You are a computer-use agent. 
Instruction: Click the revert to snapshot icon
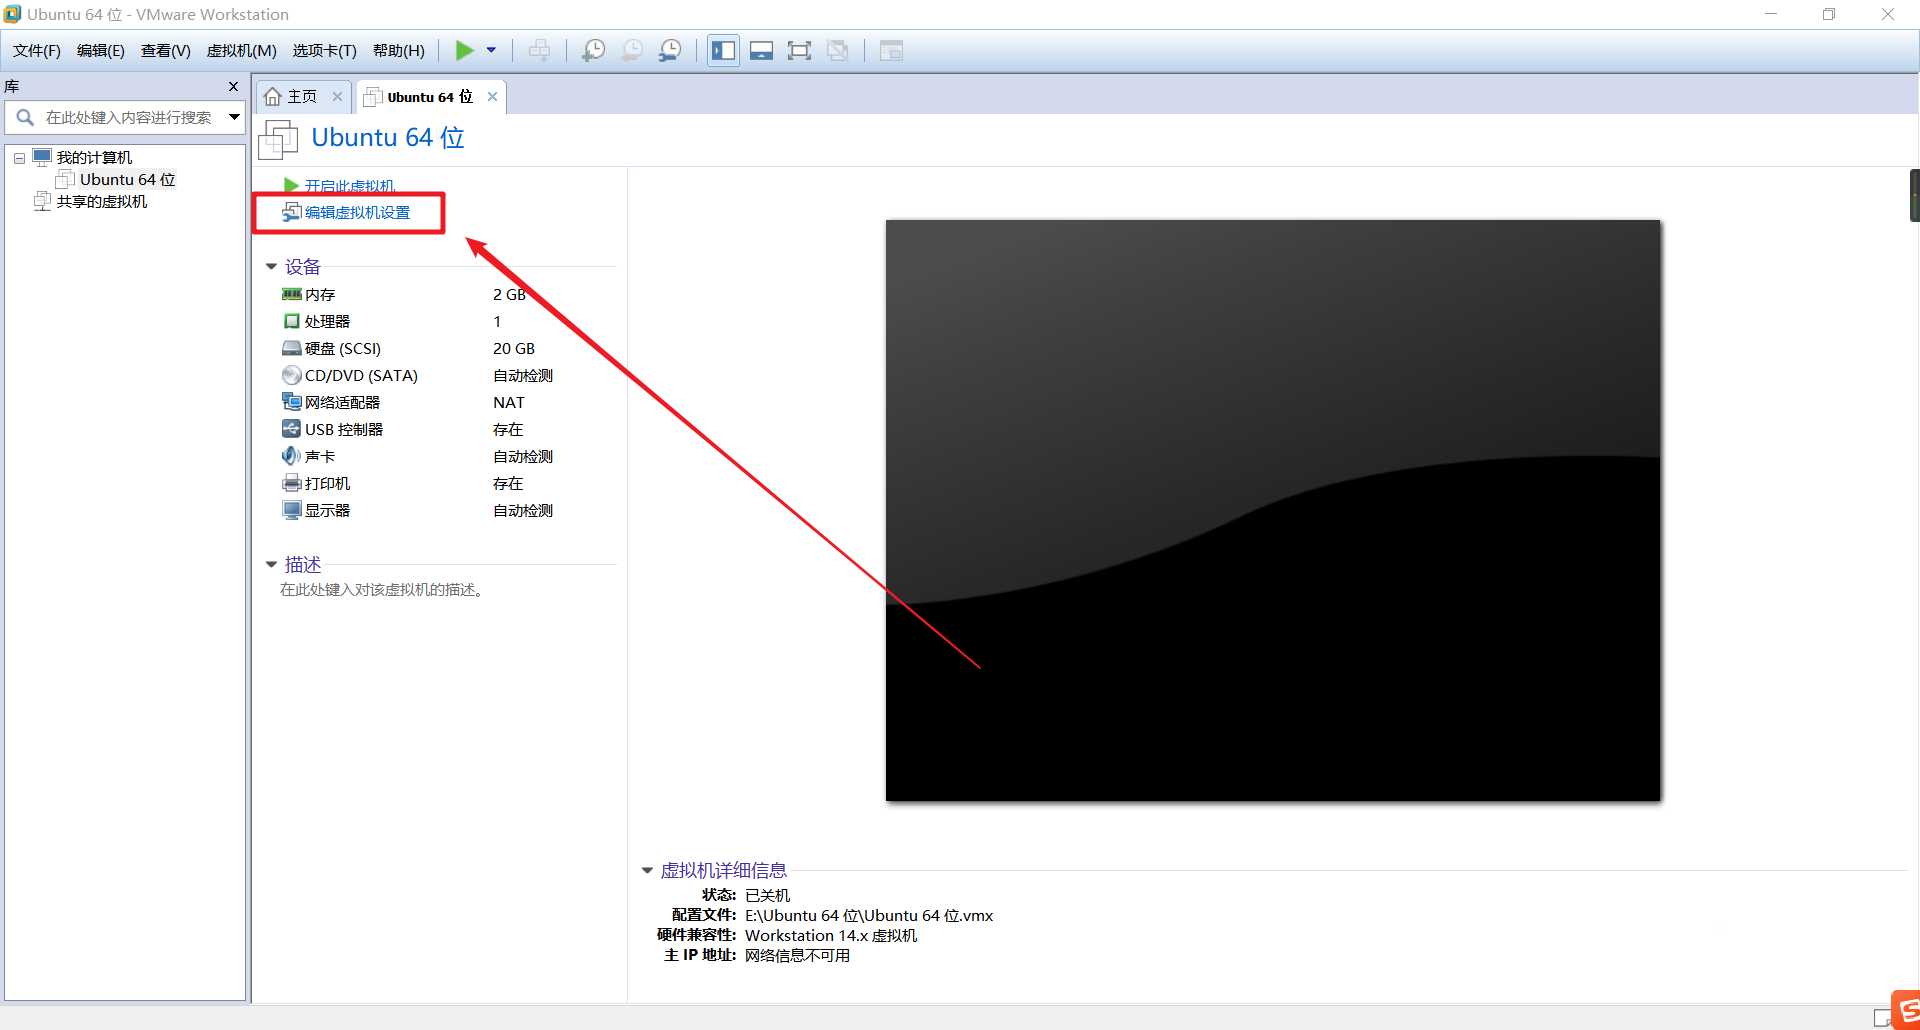(632, 50)
